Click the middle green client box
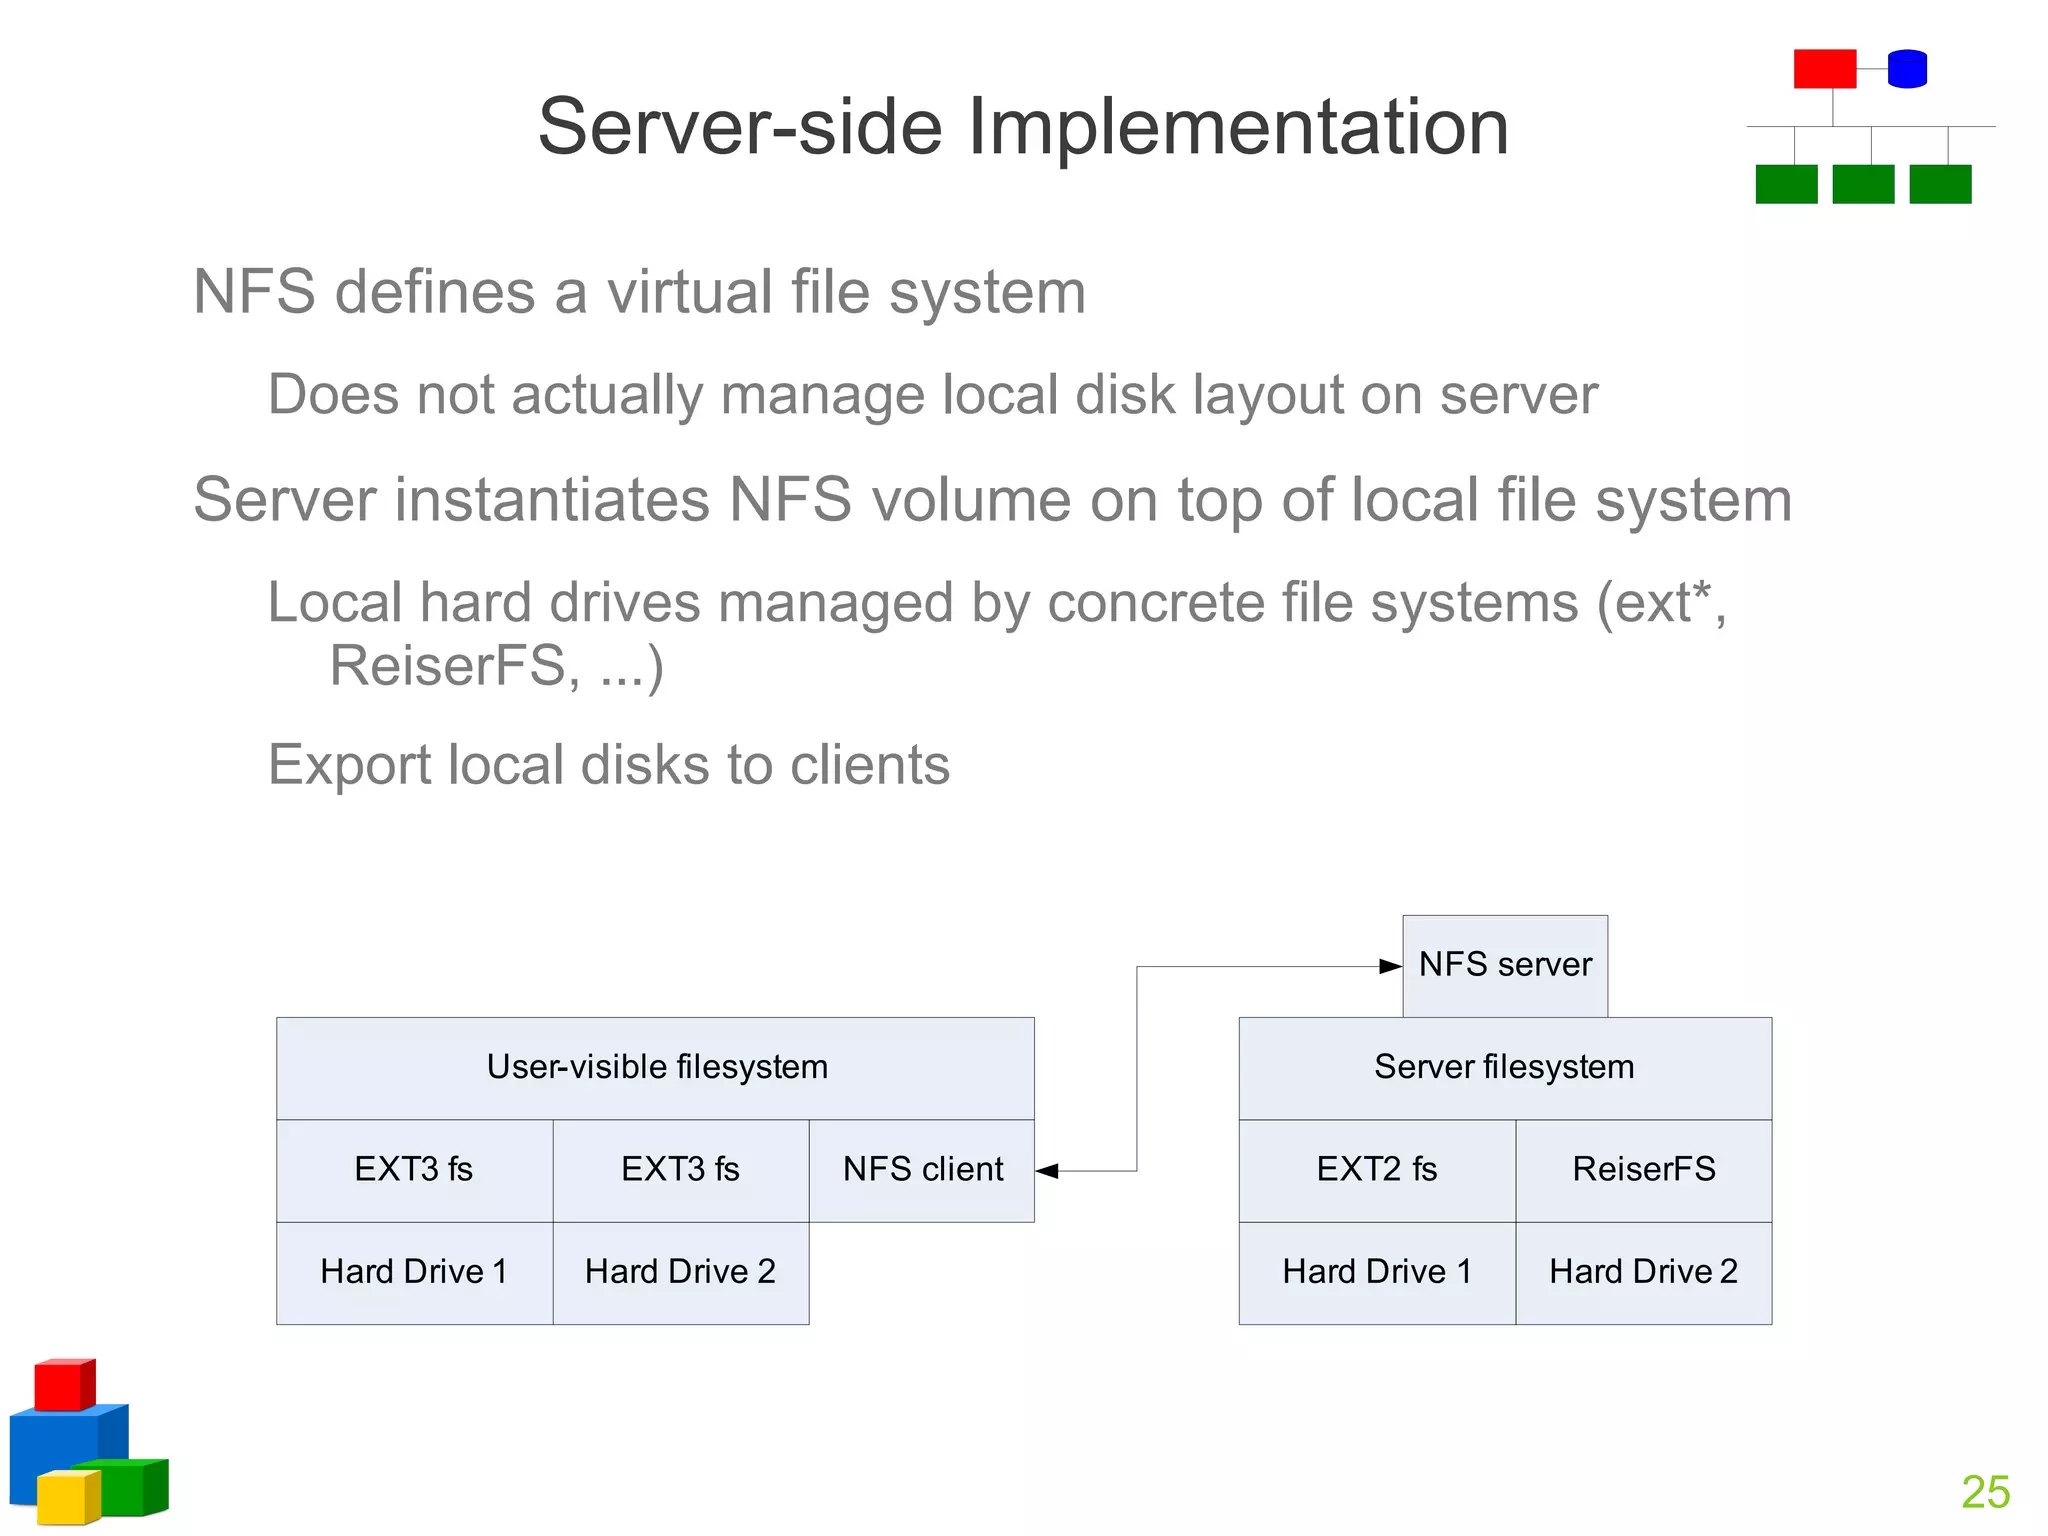 point(1863,184)
